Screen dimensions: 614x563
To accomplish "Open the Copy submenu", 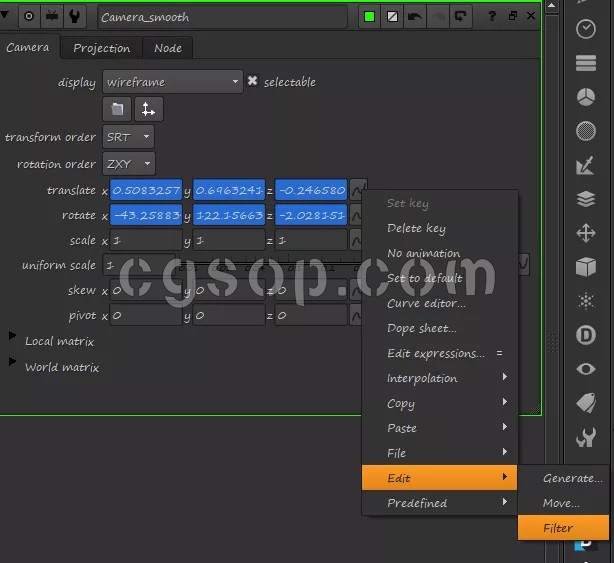I will (x=439, y=403).
